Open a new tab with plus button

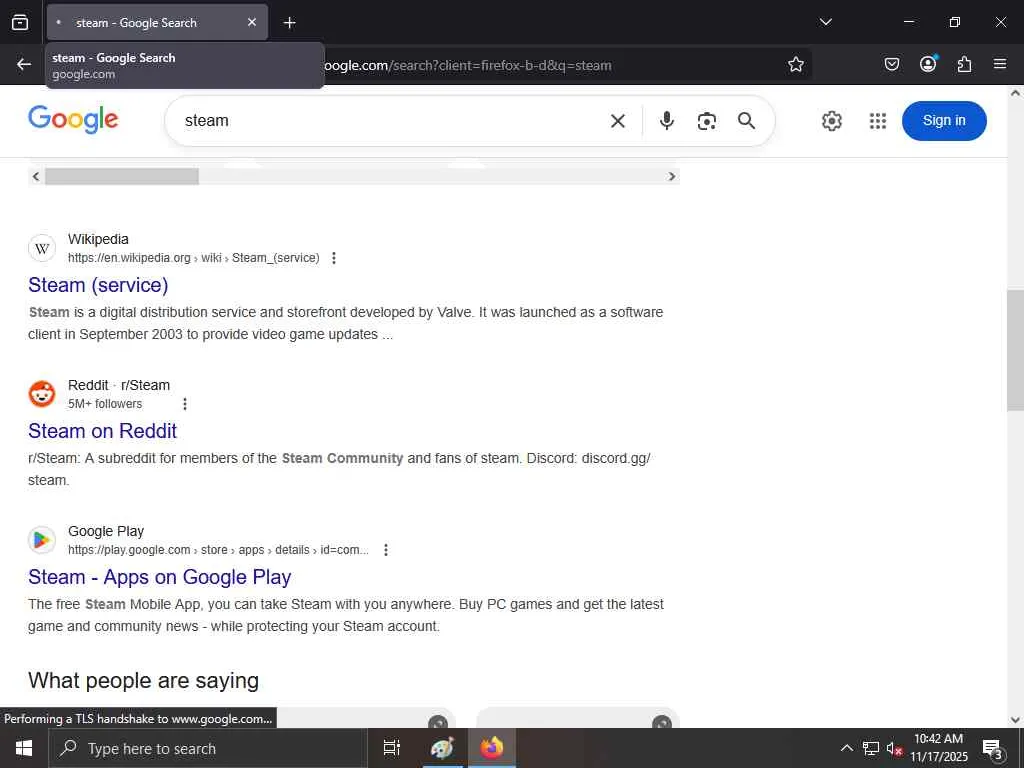(x=289, y=23)
